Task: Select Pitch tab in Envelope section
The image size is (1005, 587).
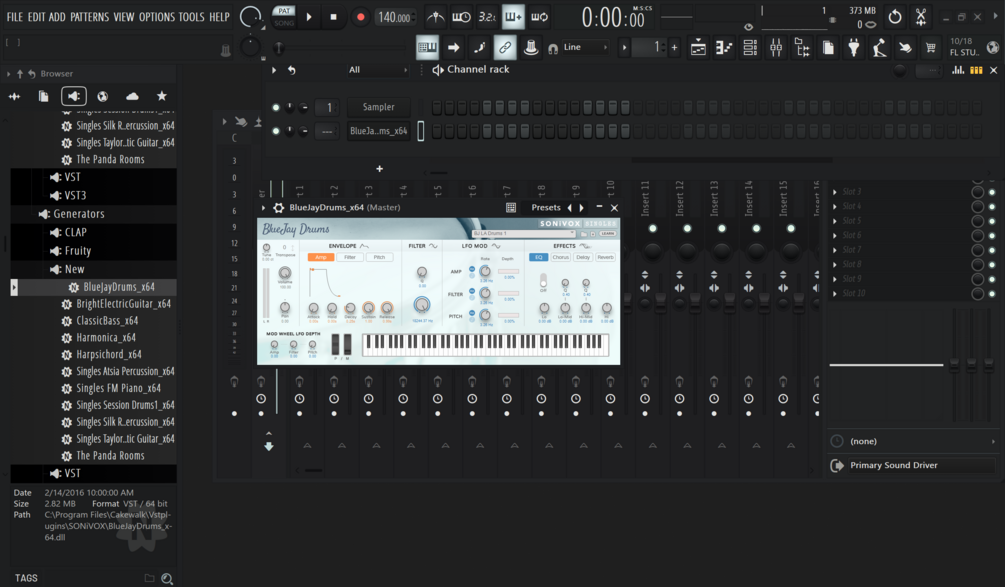Action: [x=379, y=257]
